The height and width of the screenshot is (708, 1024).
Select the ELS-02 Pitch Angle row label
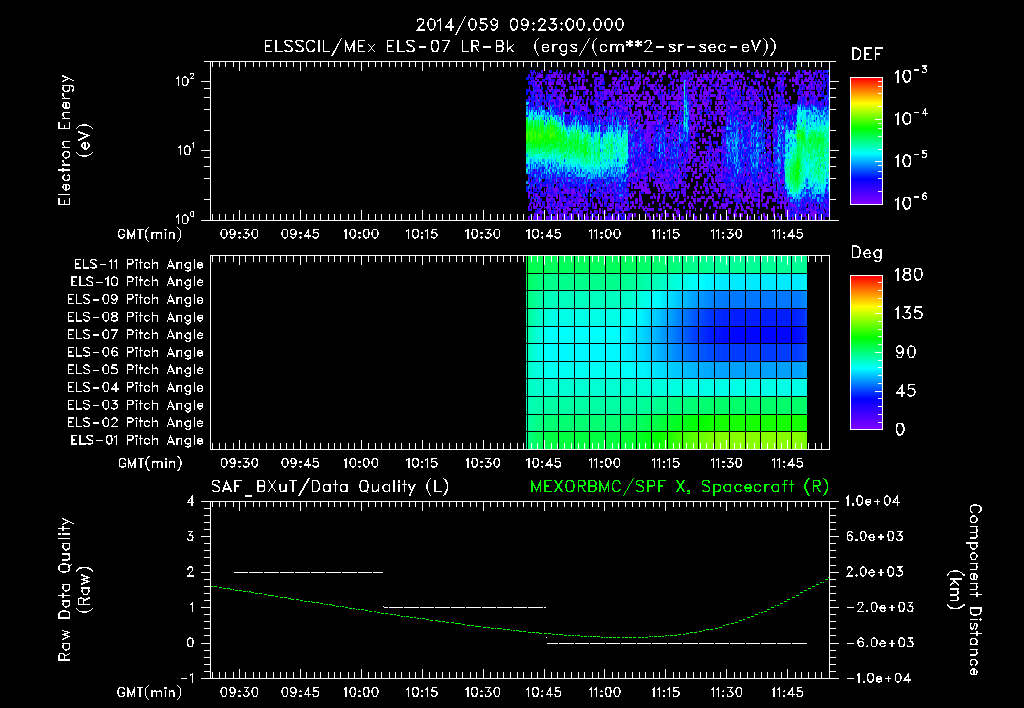(x=135, y=423)
